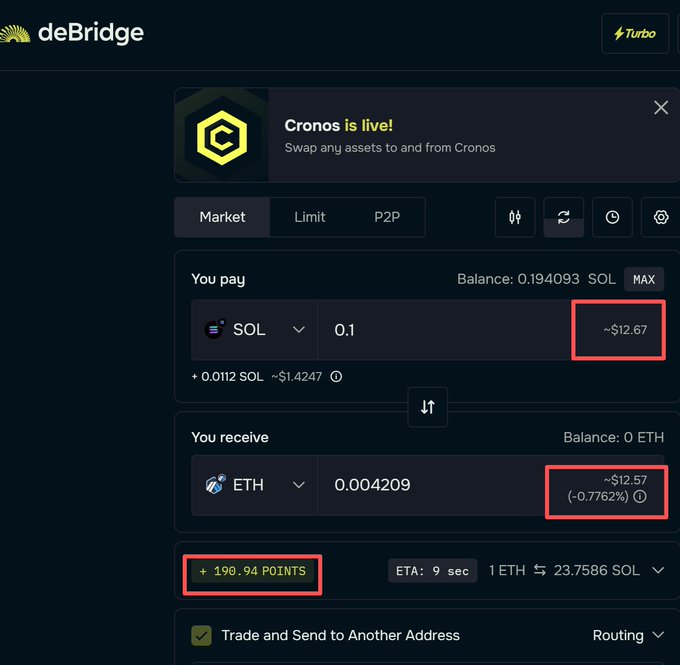Toggle Trade and Send to Another Address
Image resolution: width=680 pixels, height=665 pixels.
[202, 635]
